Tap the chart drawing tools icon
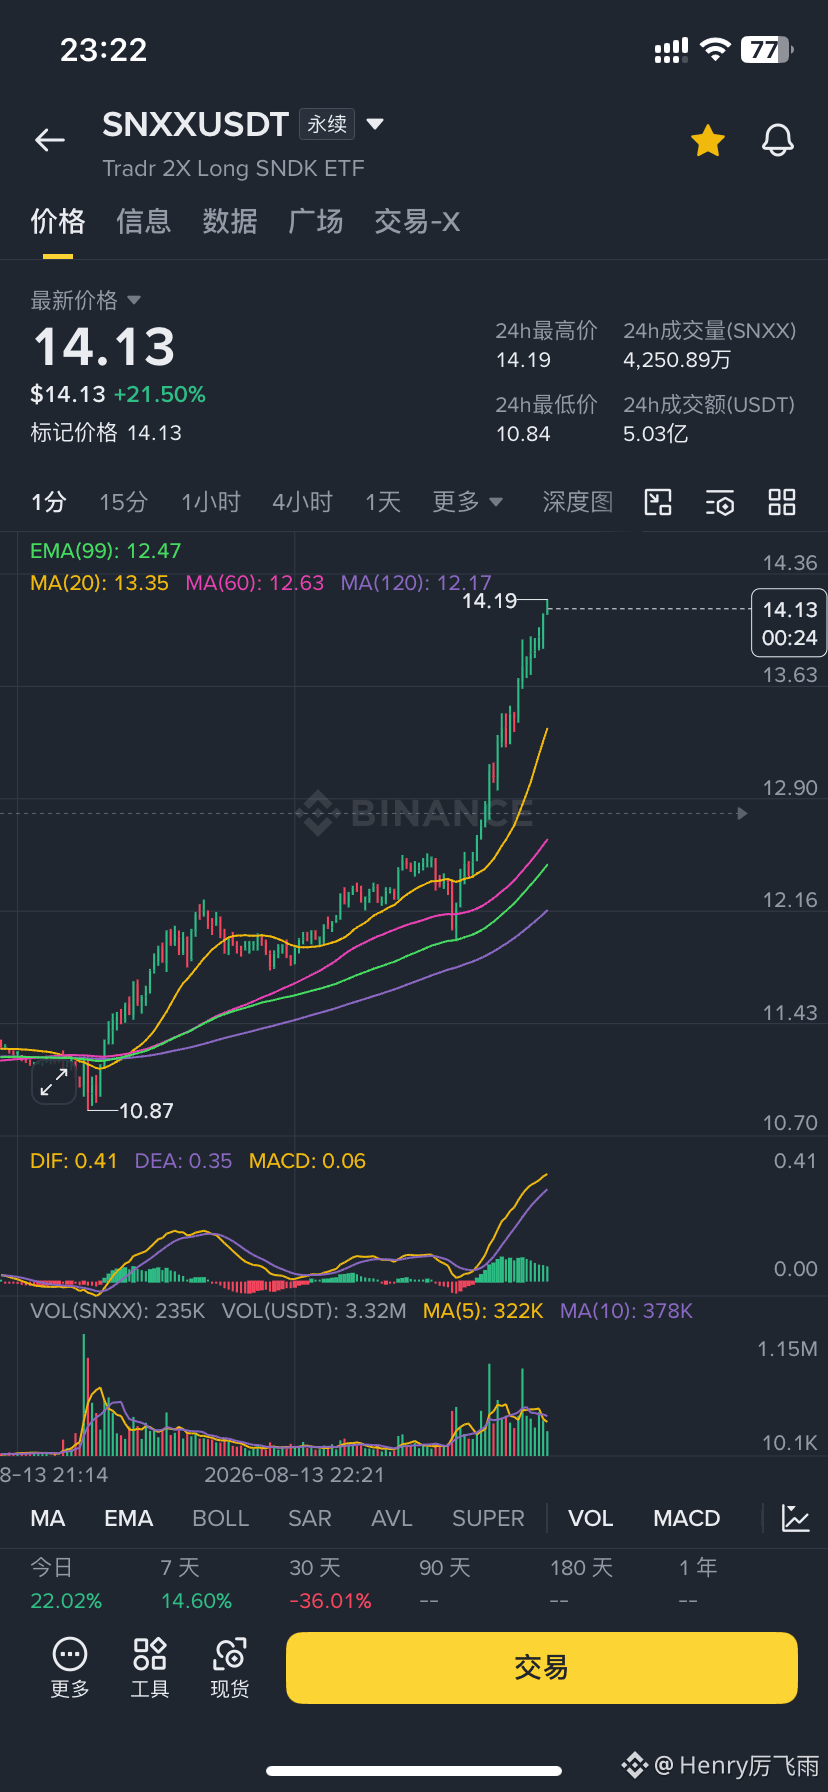This screenshot has width=828, height=1792. [658, 502]
